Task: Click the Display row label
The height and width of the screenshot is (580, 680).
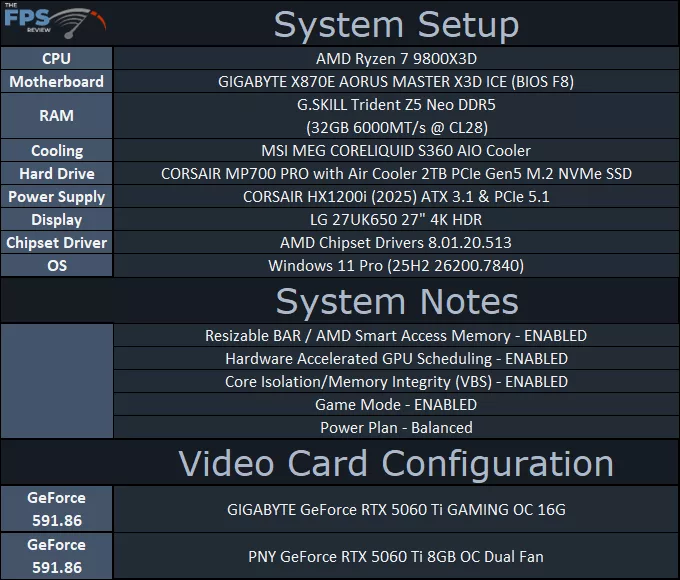Action: pos(56,220)
